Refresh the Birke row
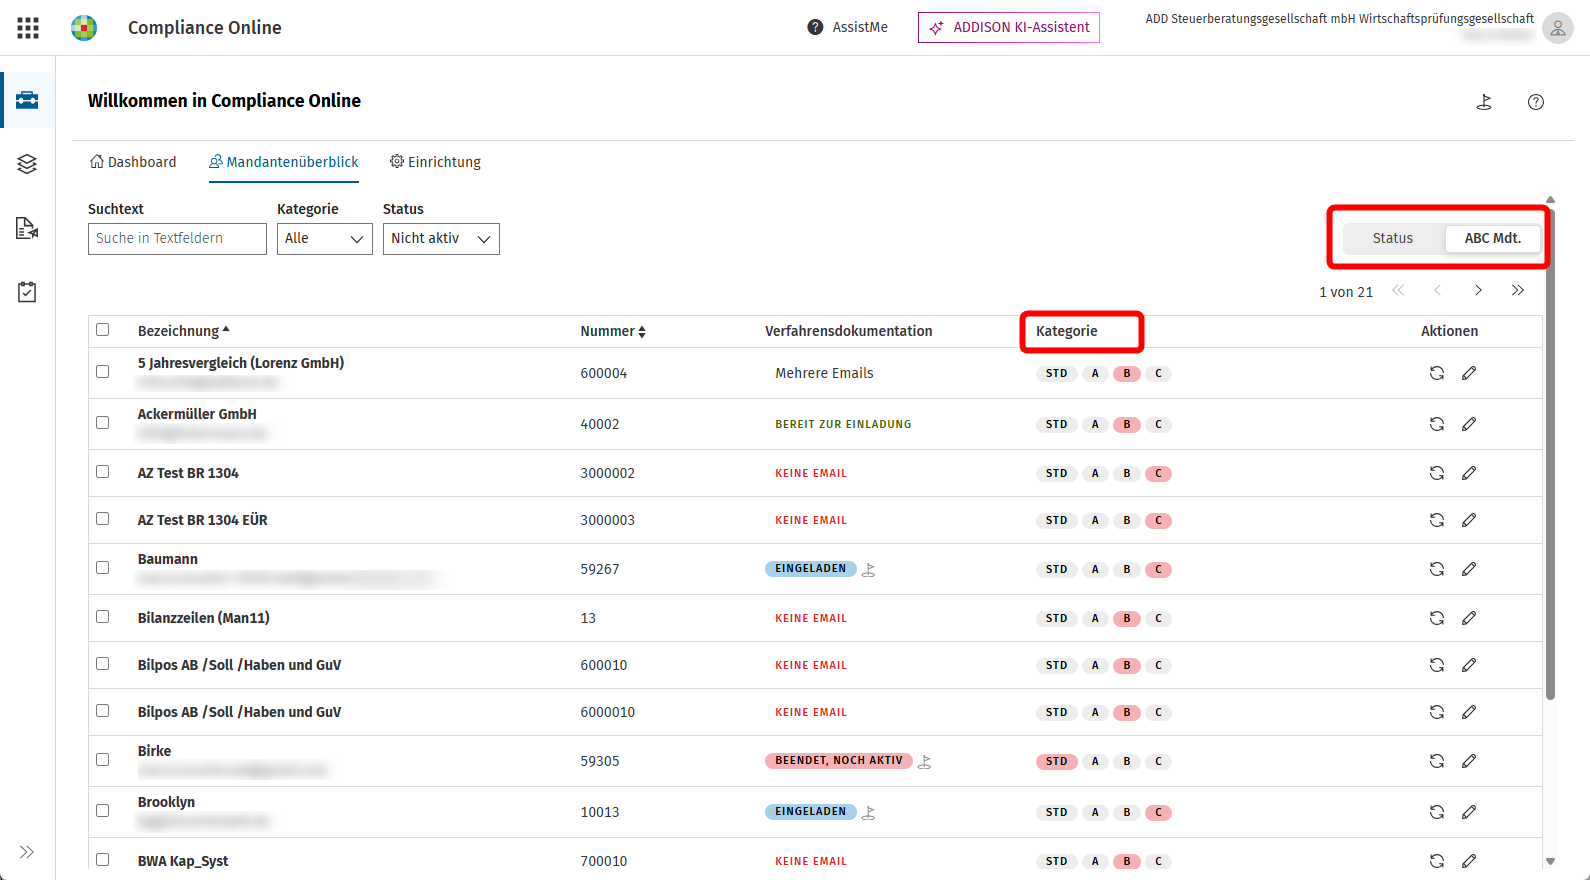The width and height of the screenshot is (1590, 880). pos(1437,761)
